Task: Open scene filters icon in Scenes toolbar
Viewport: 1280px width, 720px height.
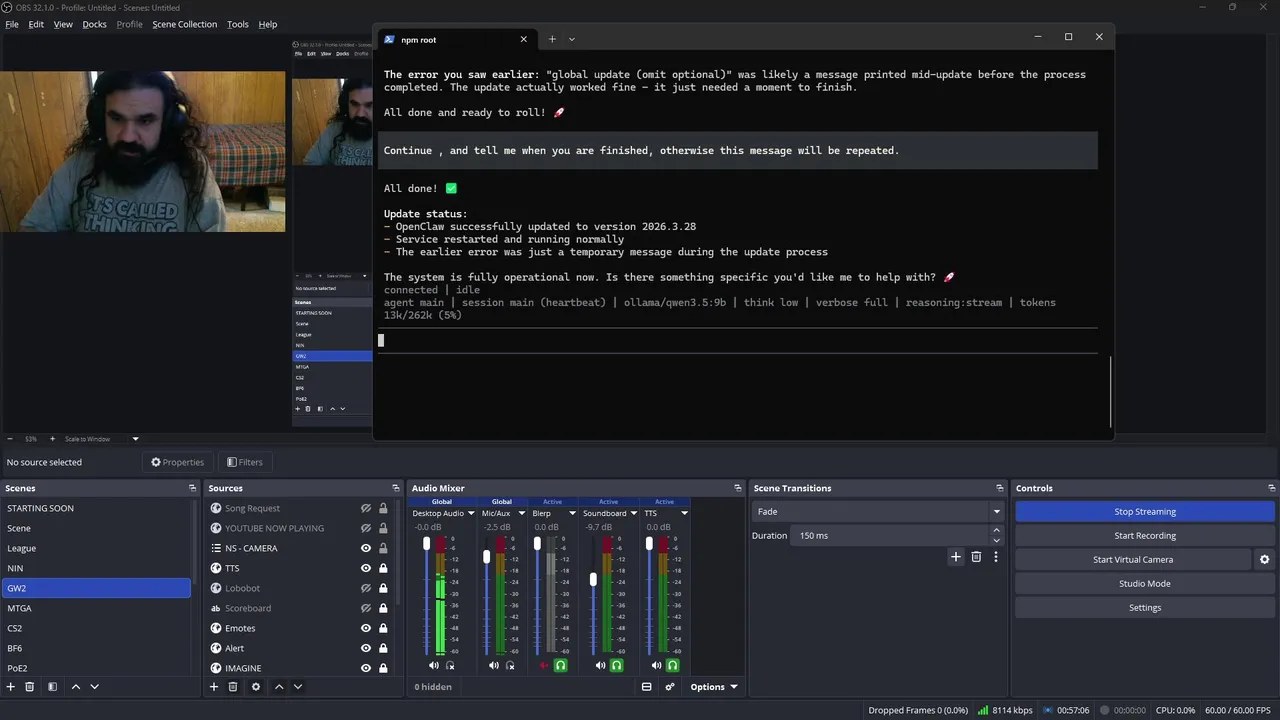Action: click(52, 687)
